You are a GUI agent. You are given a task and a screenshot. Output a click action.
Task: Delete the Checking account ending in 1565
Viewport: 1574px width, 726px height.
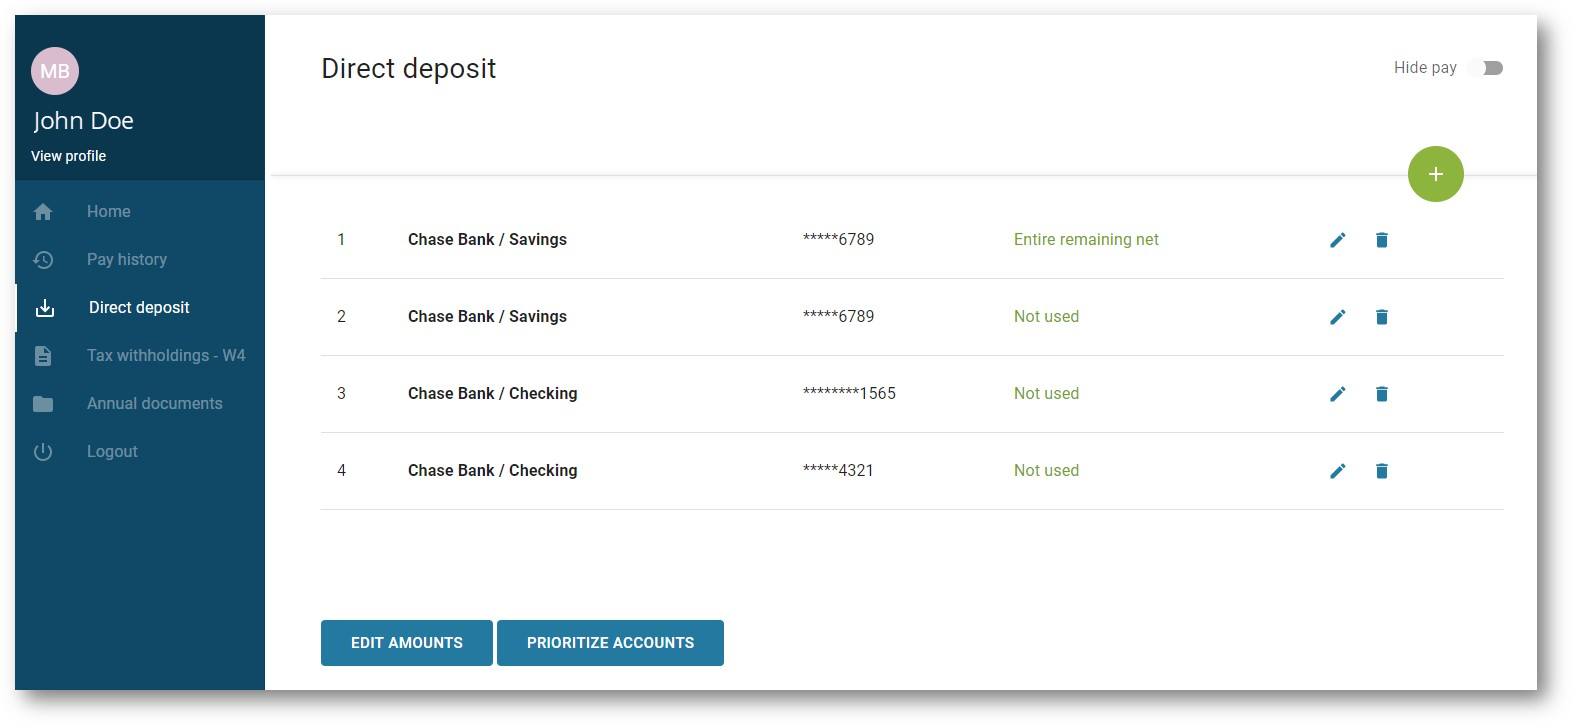pos(1381,394)
